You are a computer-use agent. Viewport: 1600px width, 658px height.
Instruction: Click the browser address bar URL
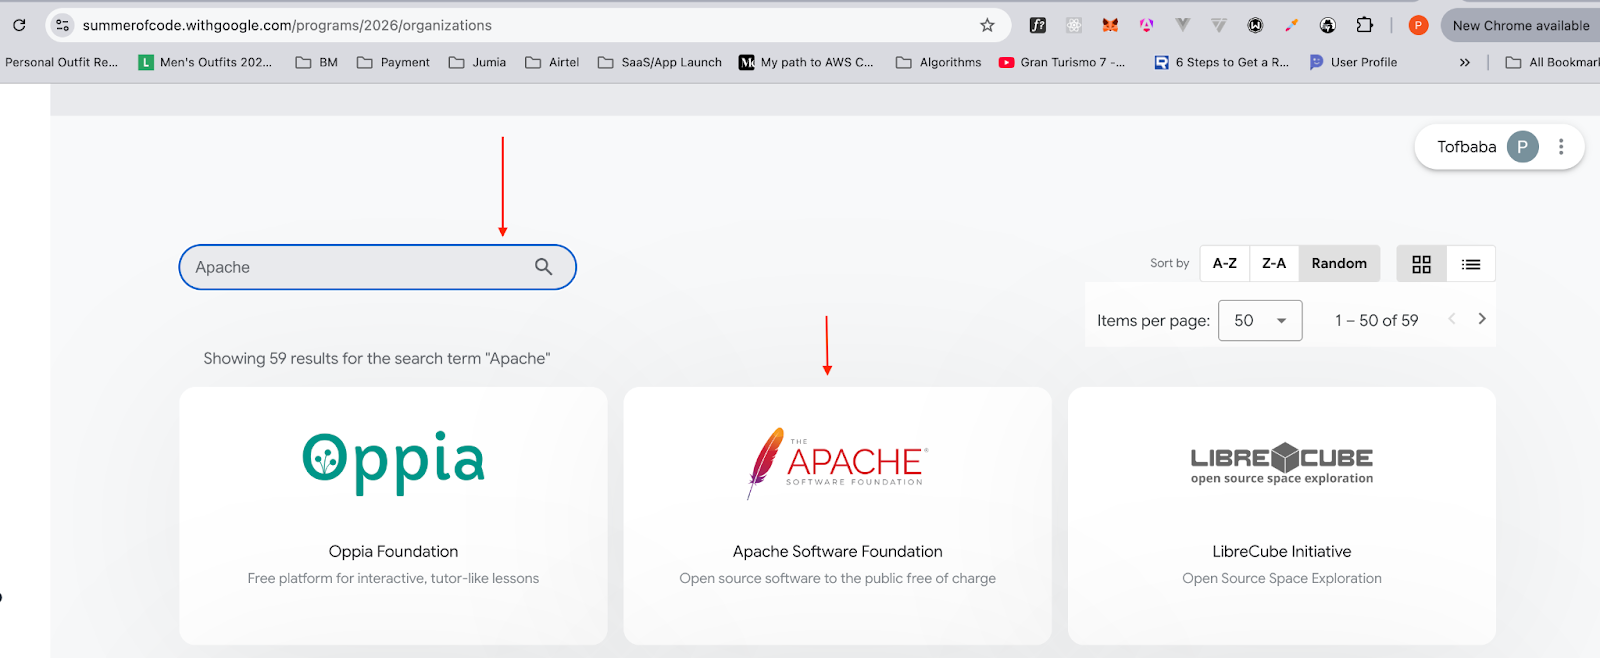(x=287, y=25)
